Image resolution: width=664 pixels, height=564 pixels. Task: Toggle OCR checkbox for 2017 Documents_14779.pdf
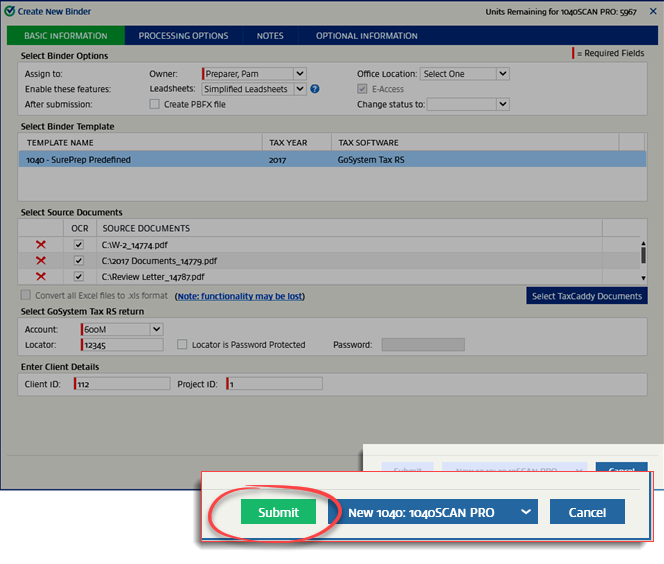tap(79, 260)
